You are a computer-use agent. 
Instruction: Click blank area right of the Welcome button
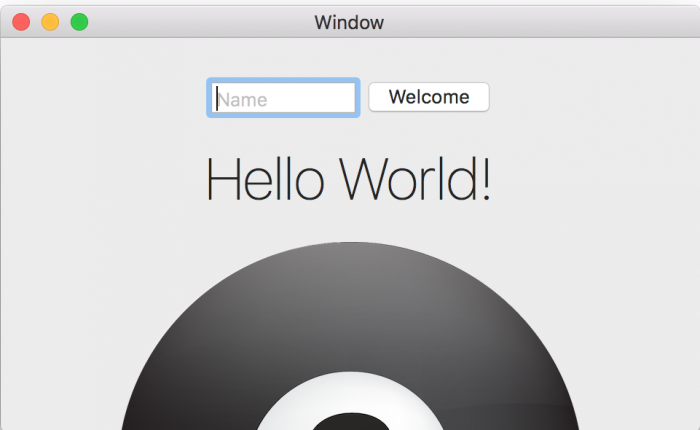point(590,98)
